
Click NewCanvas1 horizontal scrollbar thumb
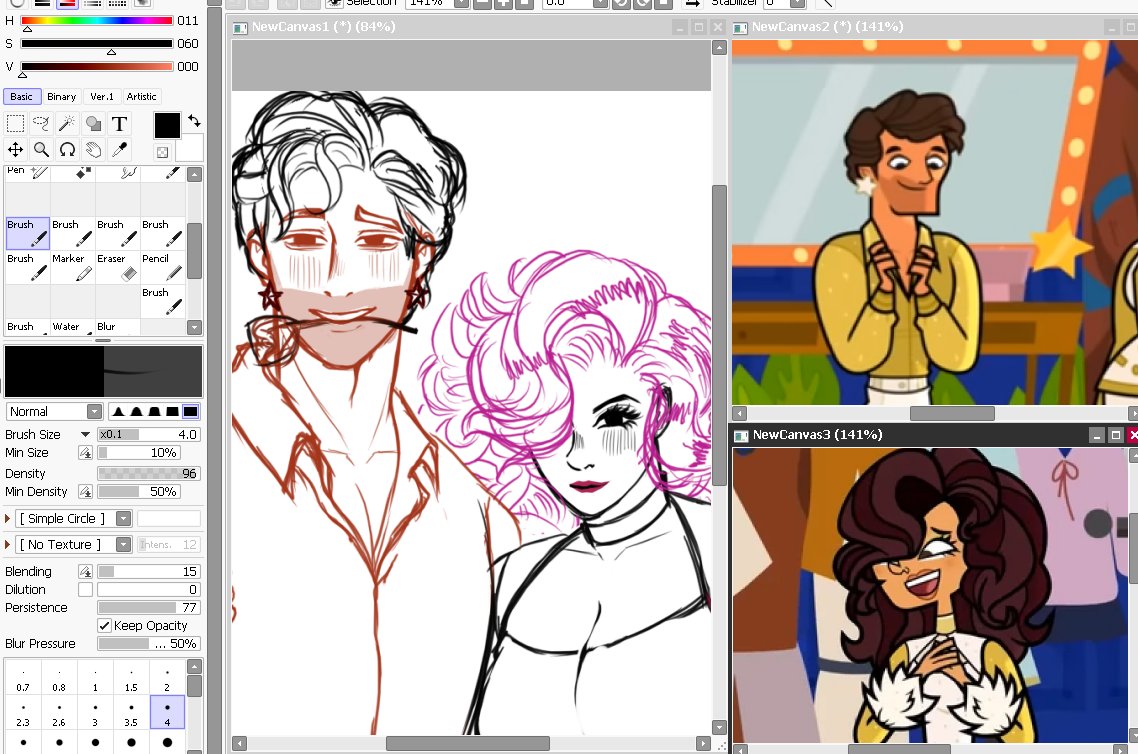tap(467, 744)
